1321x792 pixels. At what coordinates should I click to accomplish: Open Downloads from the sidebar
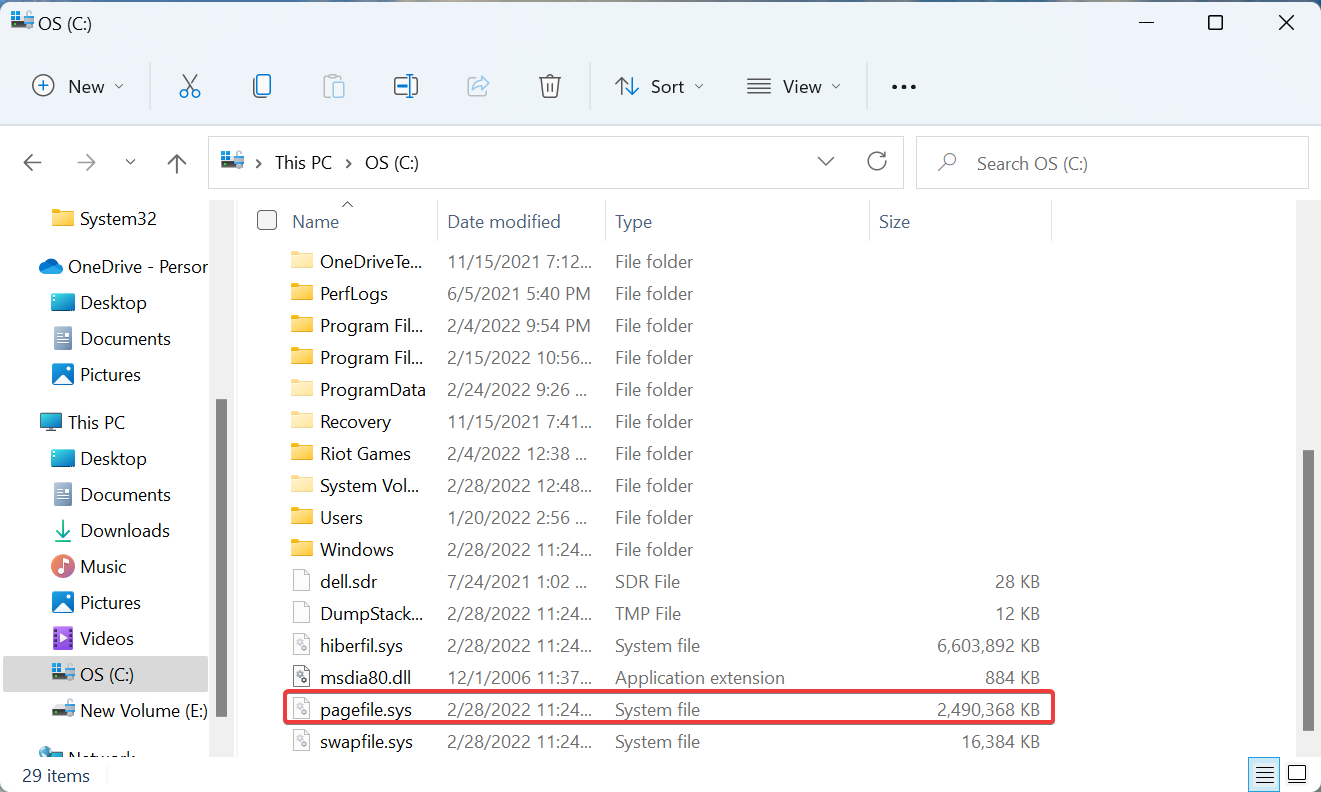125,530
